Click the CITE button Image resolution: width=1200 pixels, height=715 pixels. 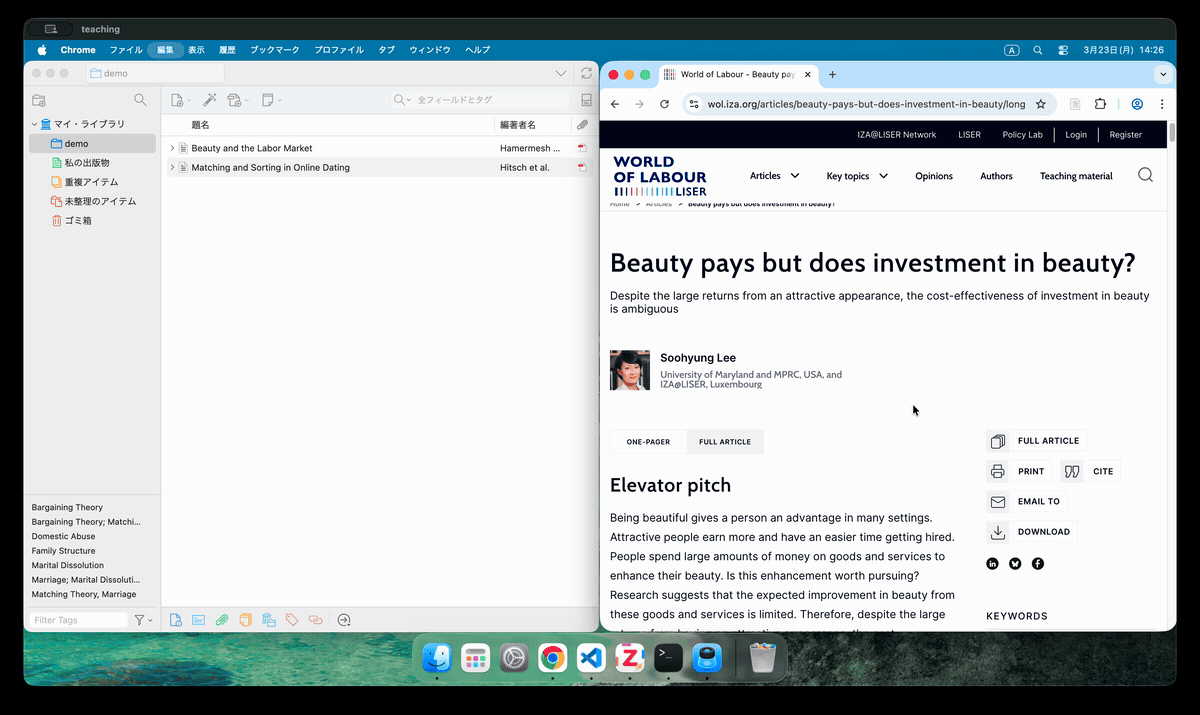tap(1090, 471)
